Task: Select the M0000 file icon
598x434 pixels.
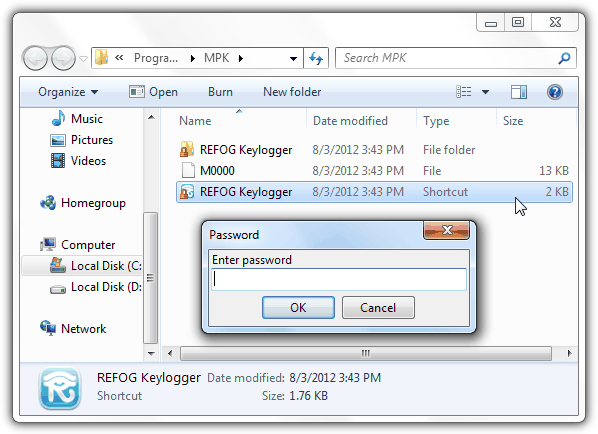Action: pos(188,170)
